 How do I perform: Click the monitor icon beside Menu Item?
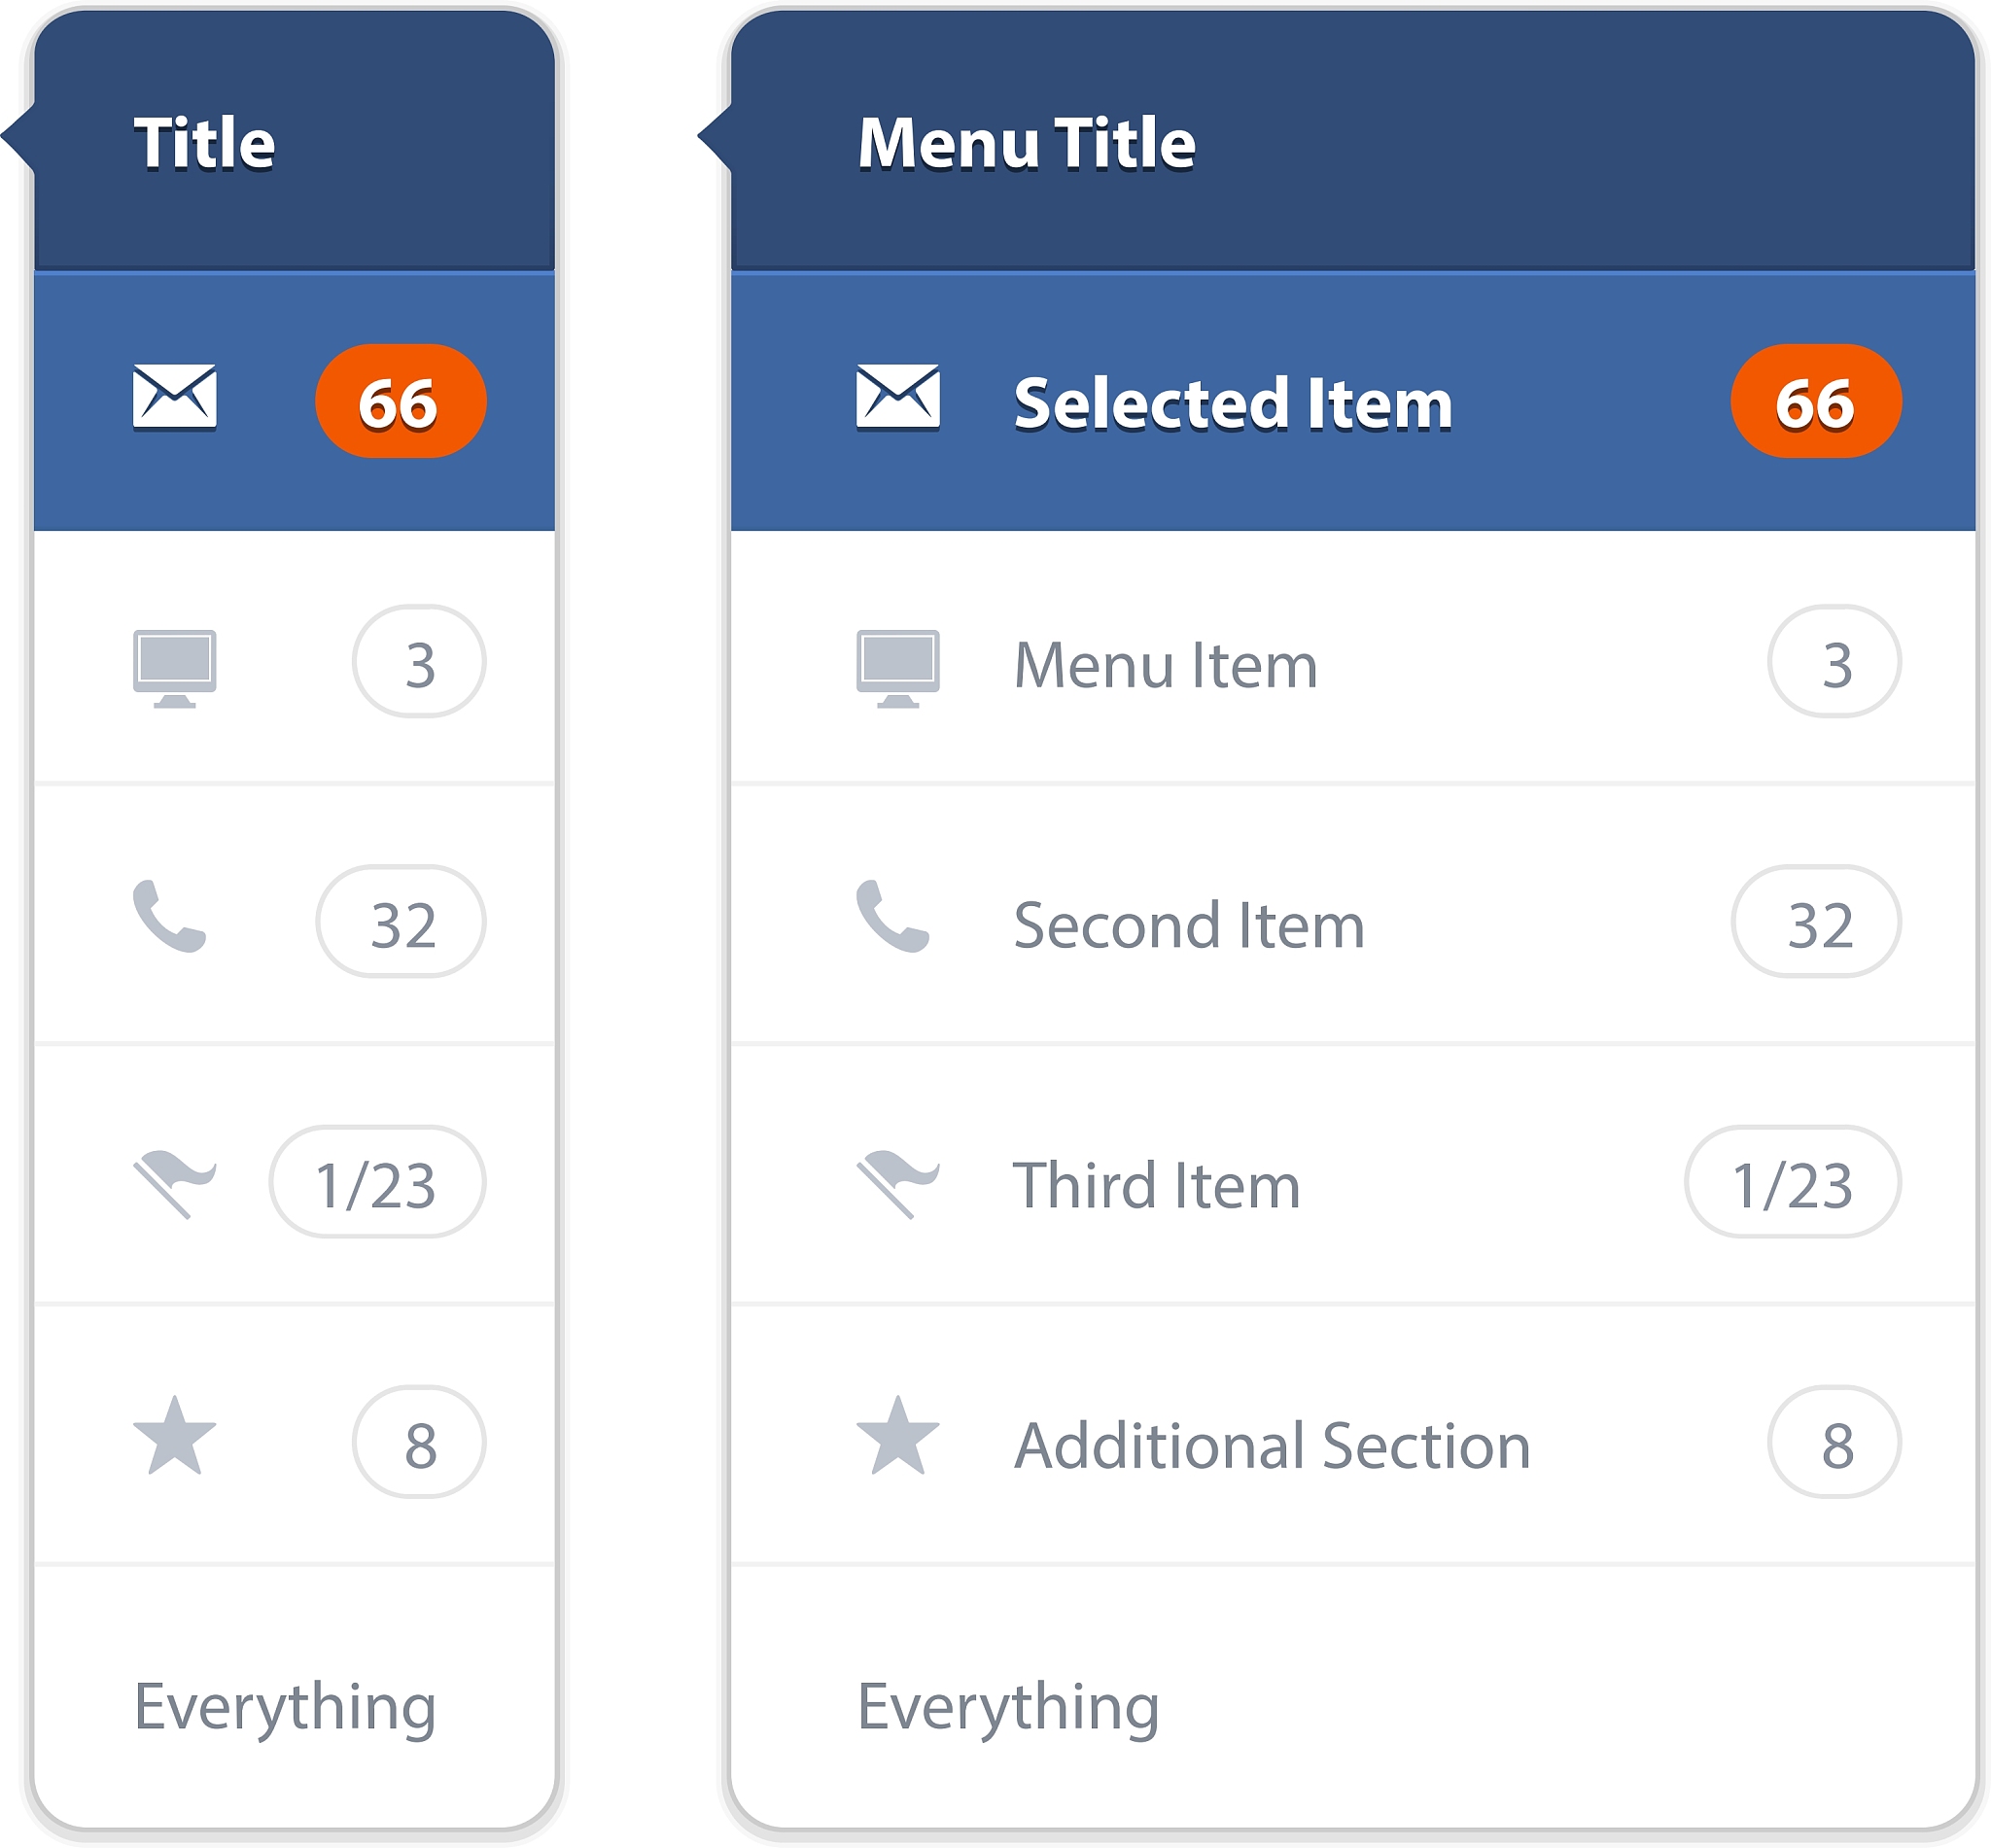(897, 667)
